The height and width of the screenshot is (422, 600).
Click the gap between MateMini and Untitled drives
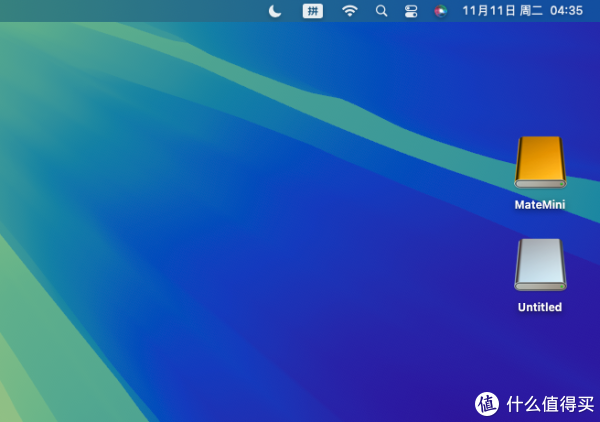540,224
